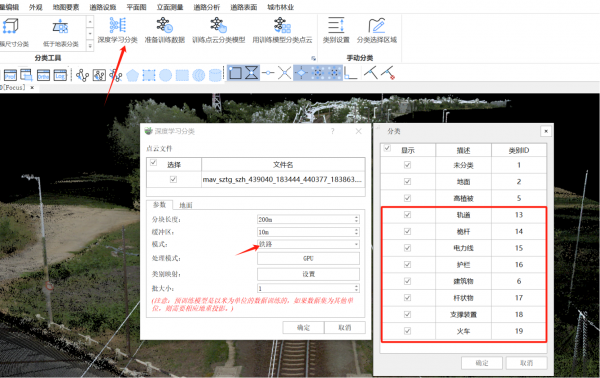
Task: Open the 道路分析 menu
Action: click(x=207, y=7)
